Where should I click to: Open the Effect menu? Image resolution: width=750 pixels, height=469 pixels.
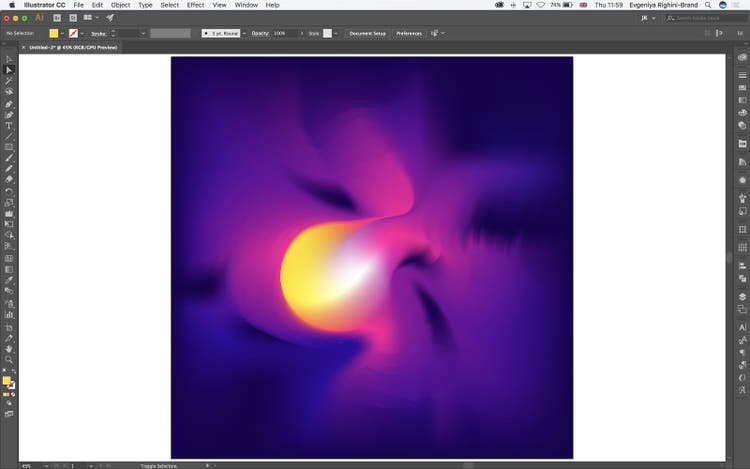195,5
